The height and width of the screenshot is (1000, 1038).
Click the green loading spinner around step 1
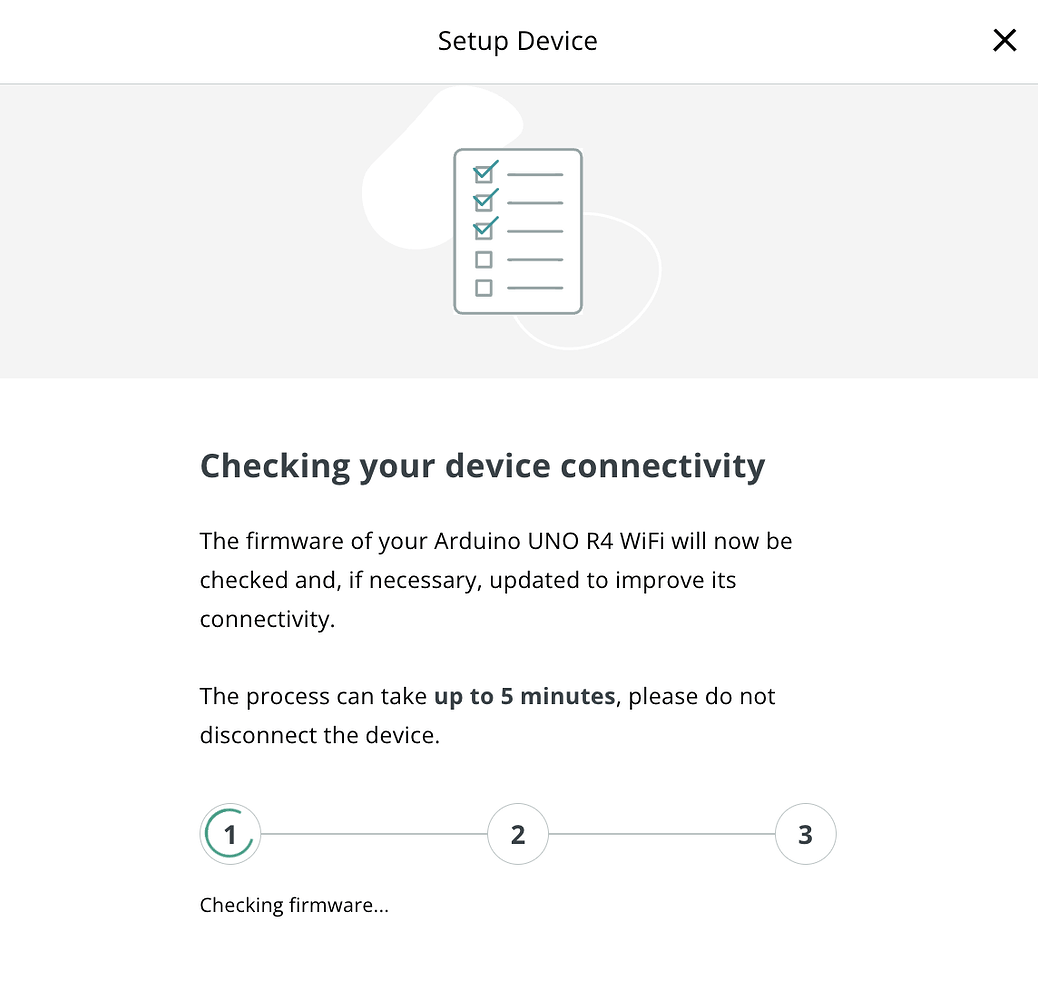230,833
